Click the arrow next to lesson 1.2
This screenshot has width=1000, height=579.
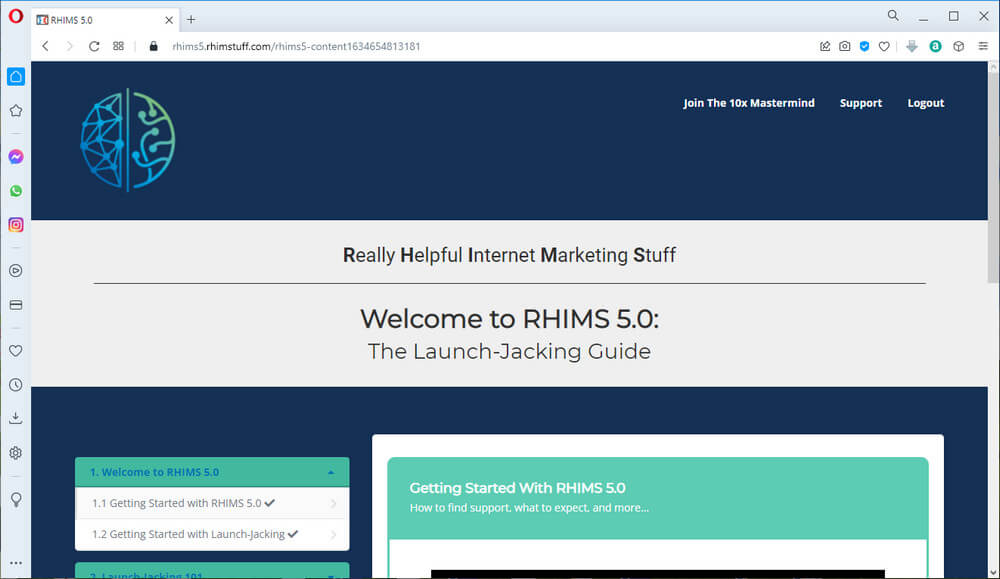(x=334, y=534)
